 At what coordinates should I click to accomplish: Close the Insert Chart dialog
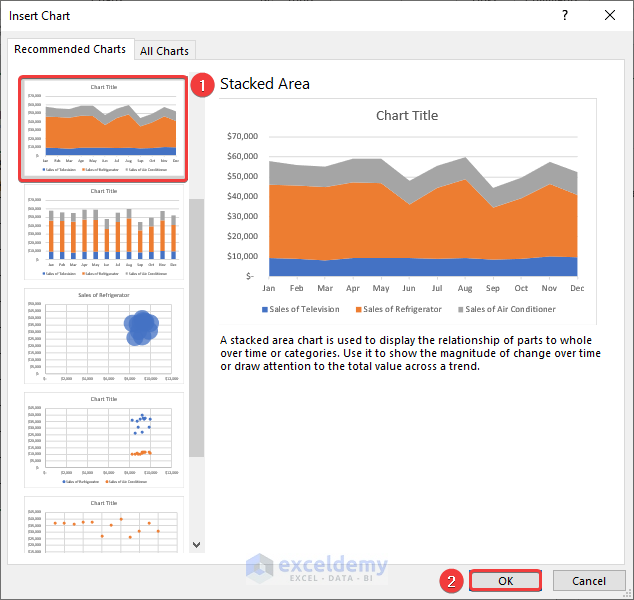coord(610,16)
